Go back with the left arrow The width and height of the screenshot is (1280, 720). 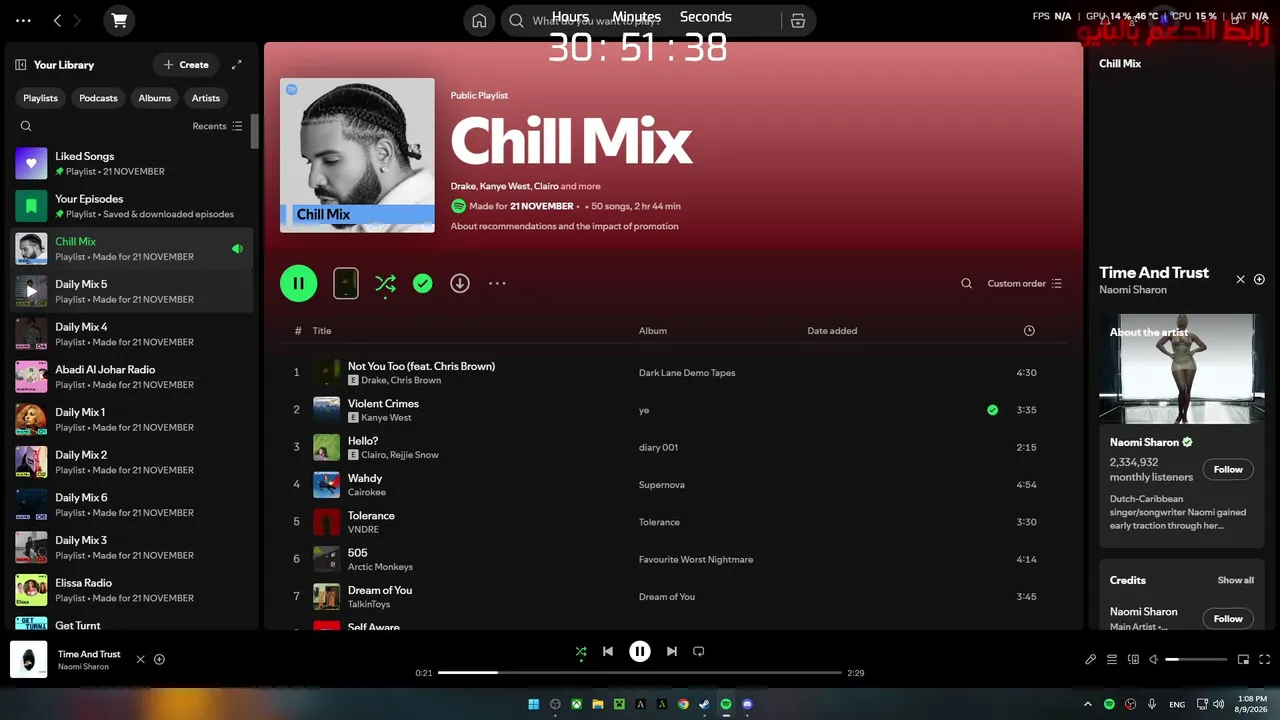57,20
